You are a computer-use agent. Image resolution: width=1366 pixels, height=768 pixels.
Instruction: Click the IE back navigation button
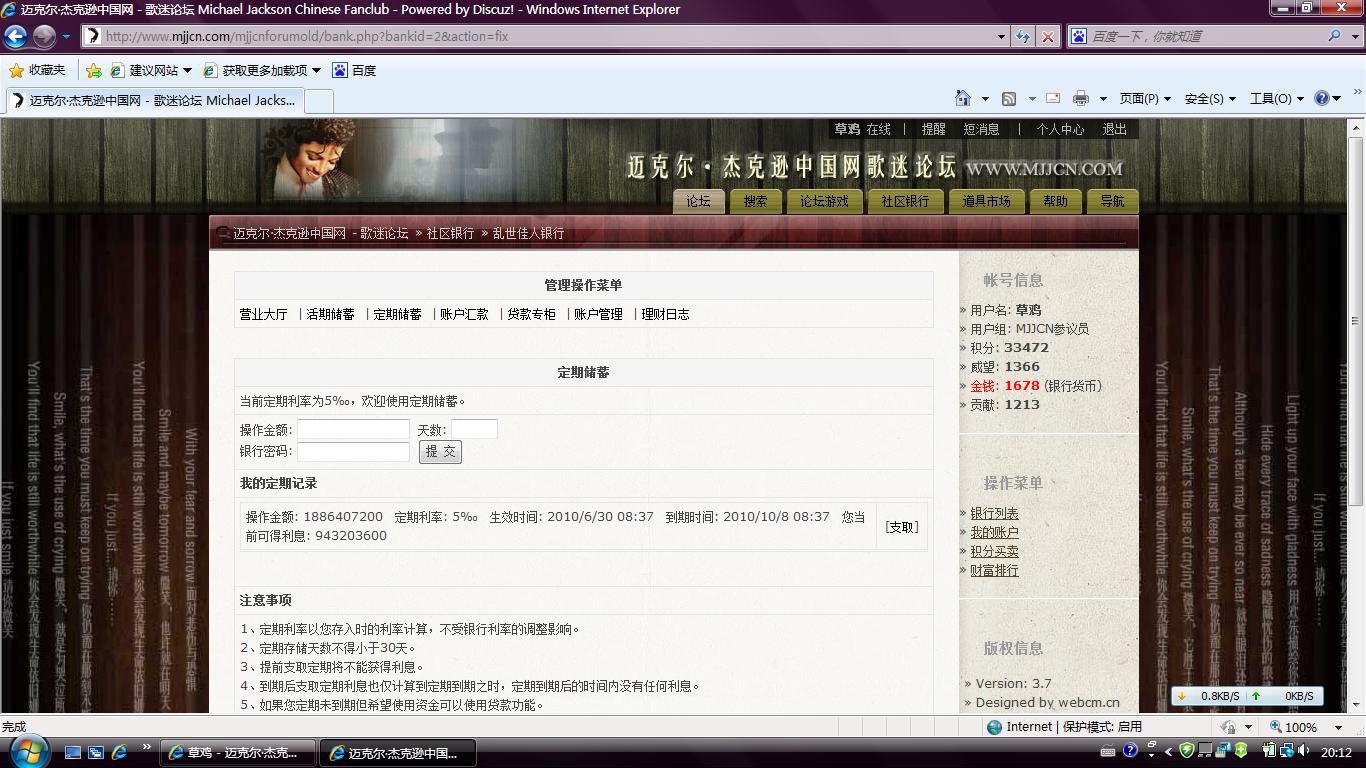tap(16, 37)
